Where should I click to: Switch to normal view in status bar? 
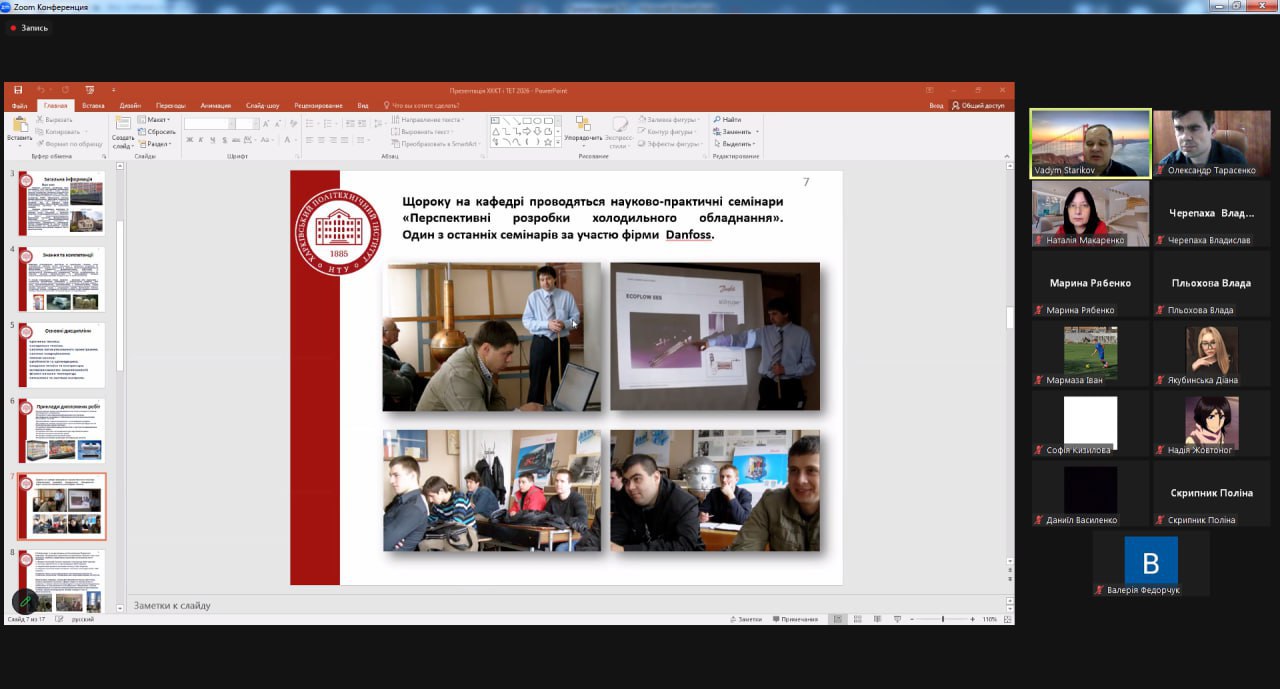[837, 619]
